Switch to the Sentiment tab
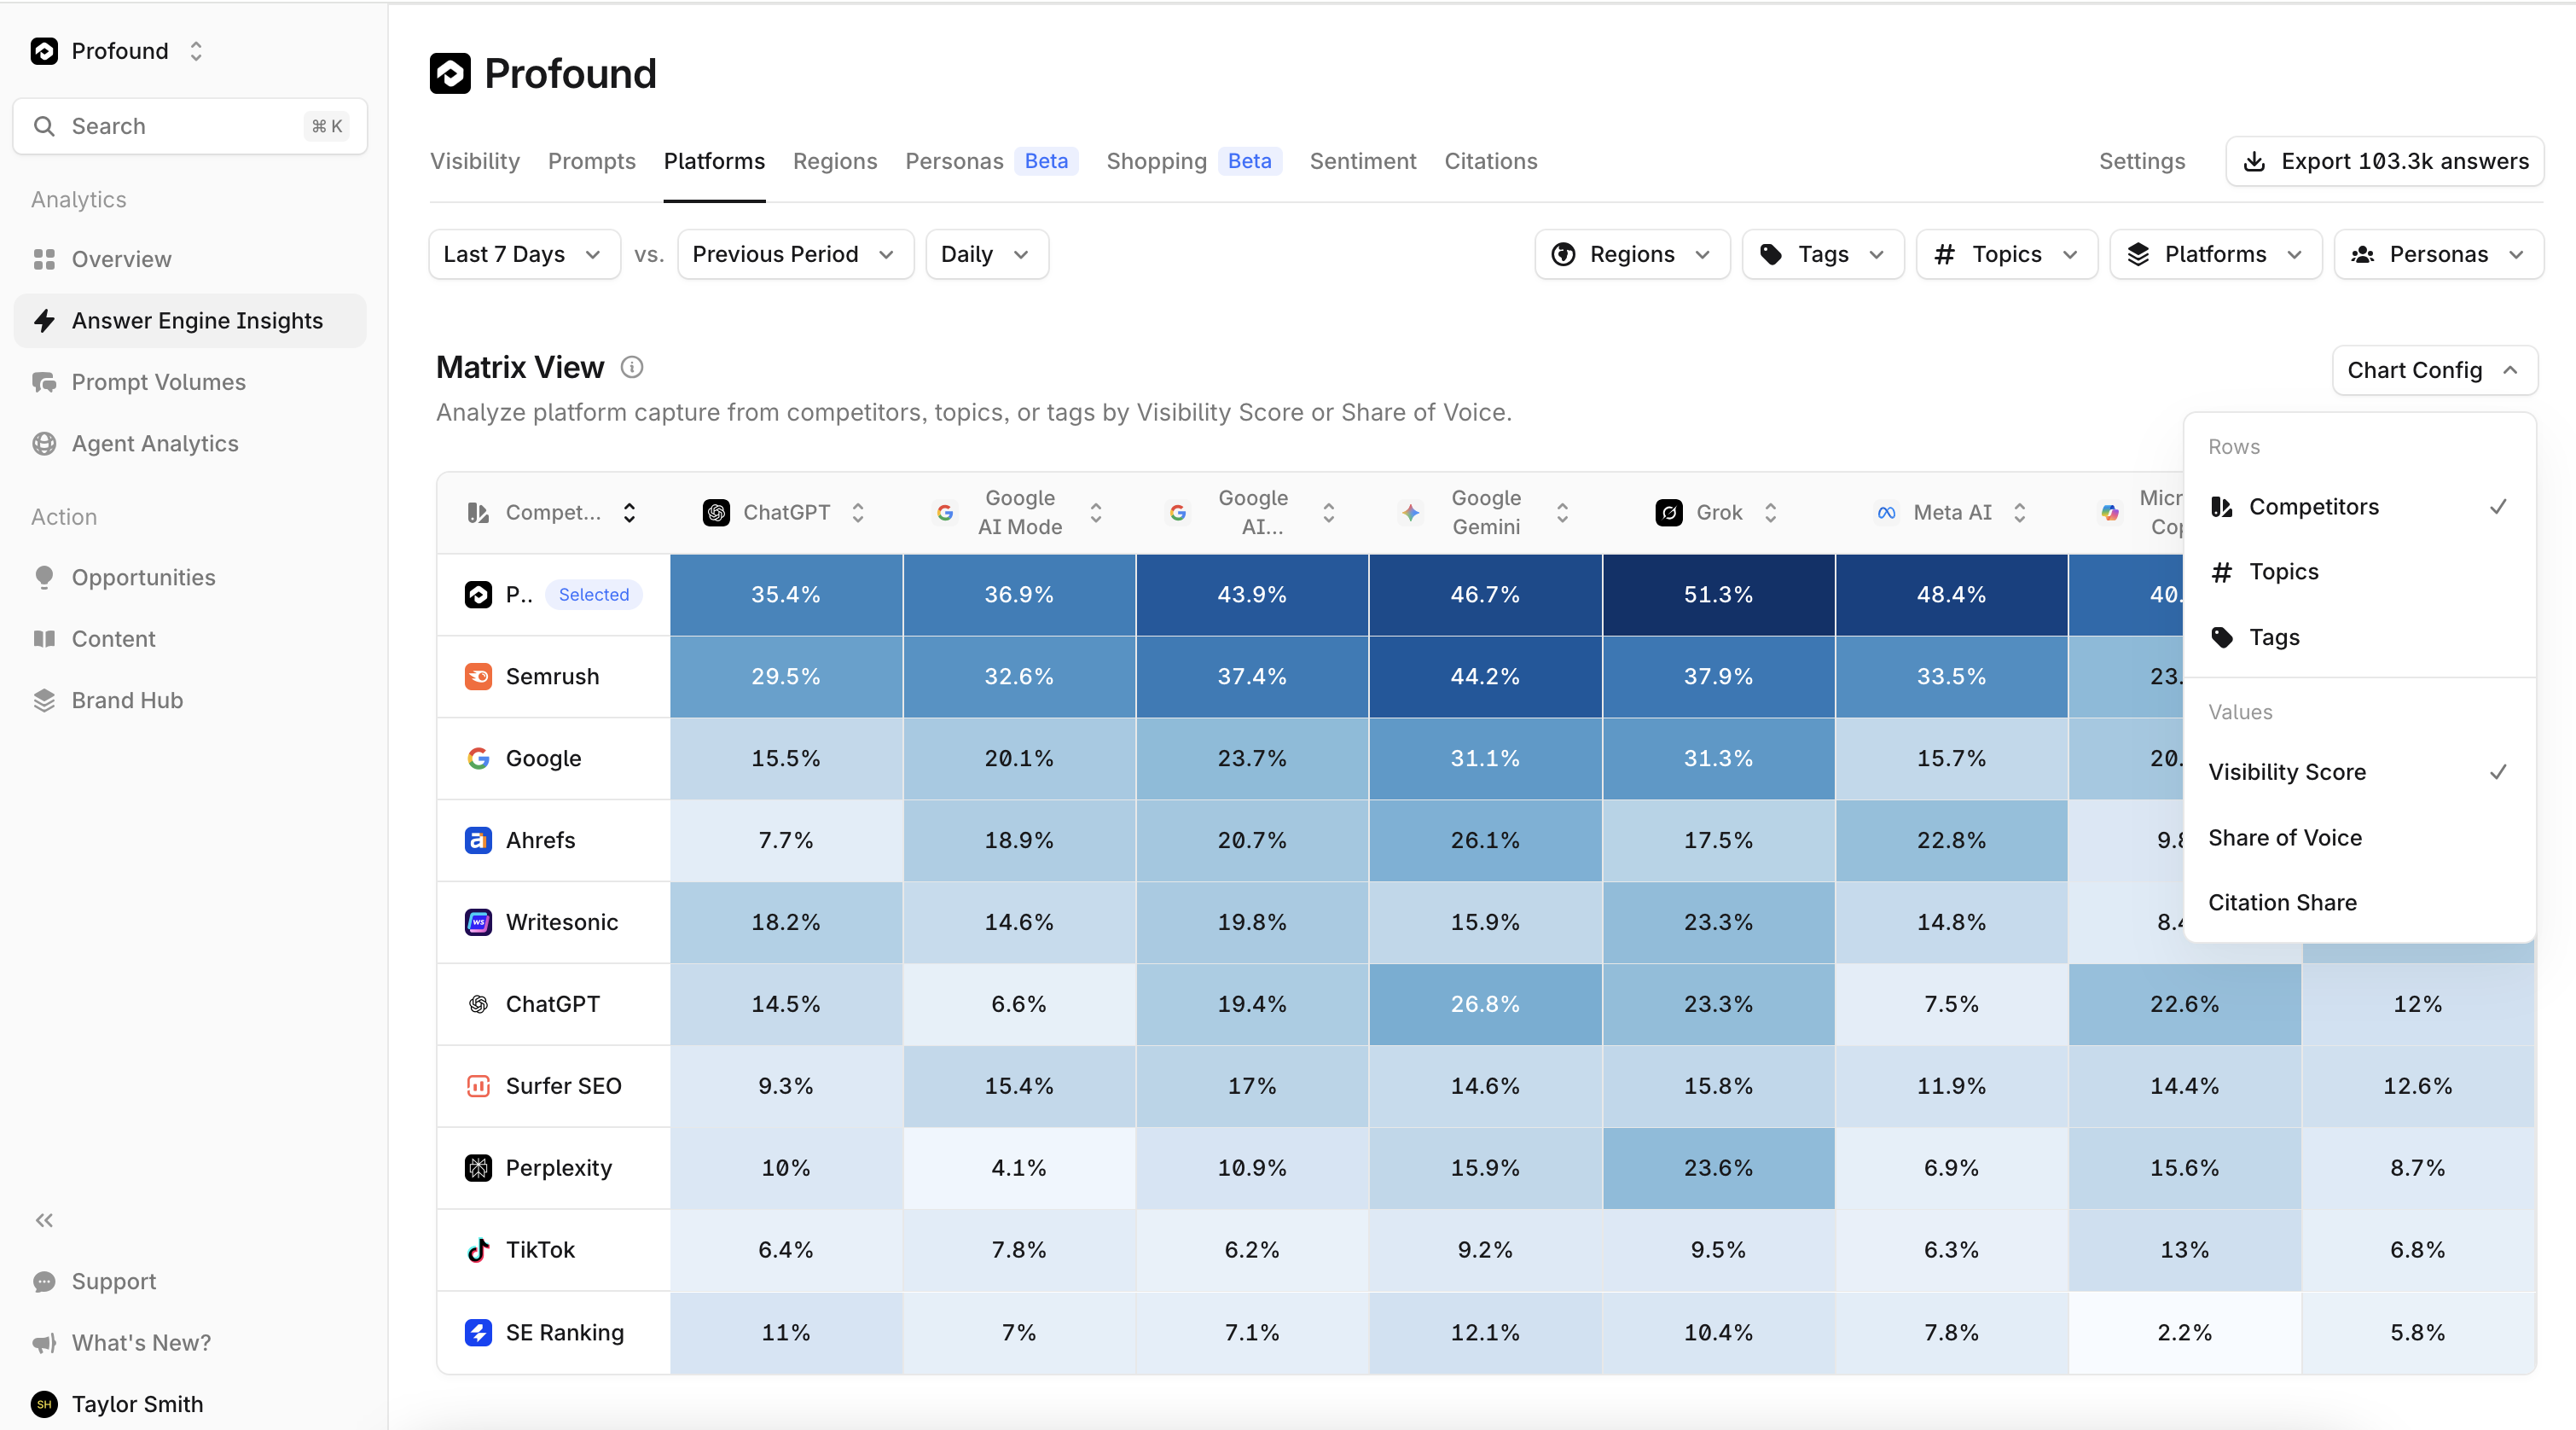 click(x=1362, y=161)
